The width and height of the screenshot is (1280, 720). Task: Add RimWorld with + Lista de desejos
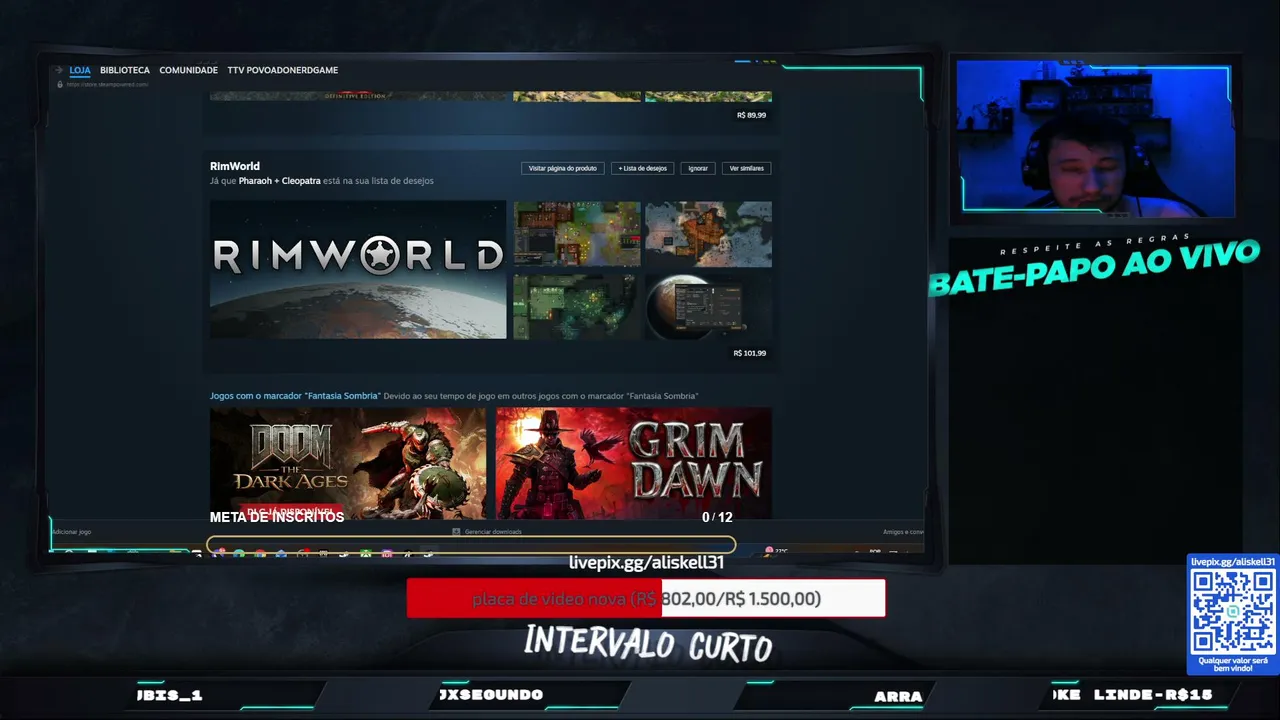click(x=642, y=168)
